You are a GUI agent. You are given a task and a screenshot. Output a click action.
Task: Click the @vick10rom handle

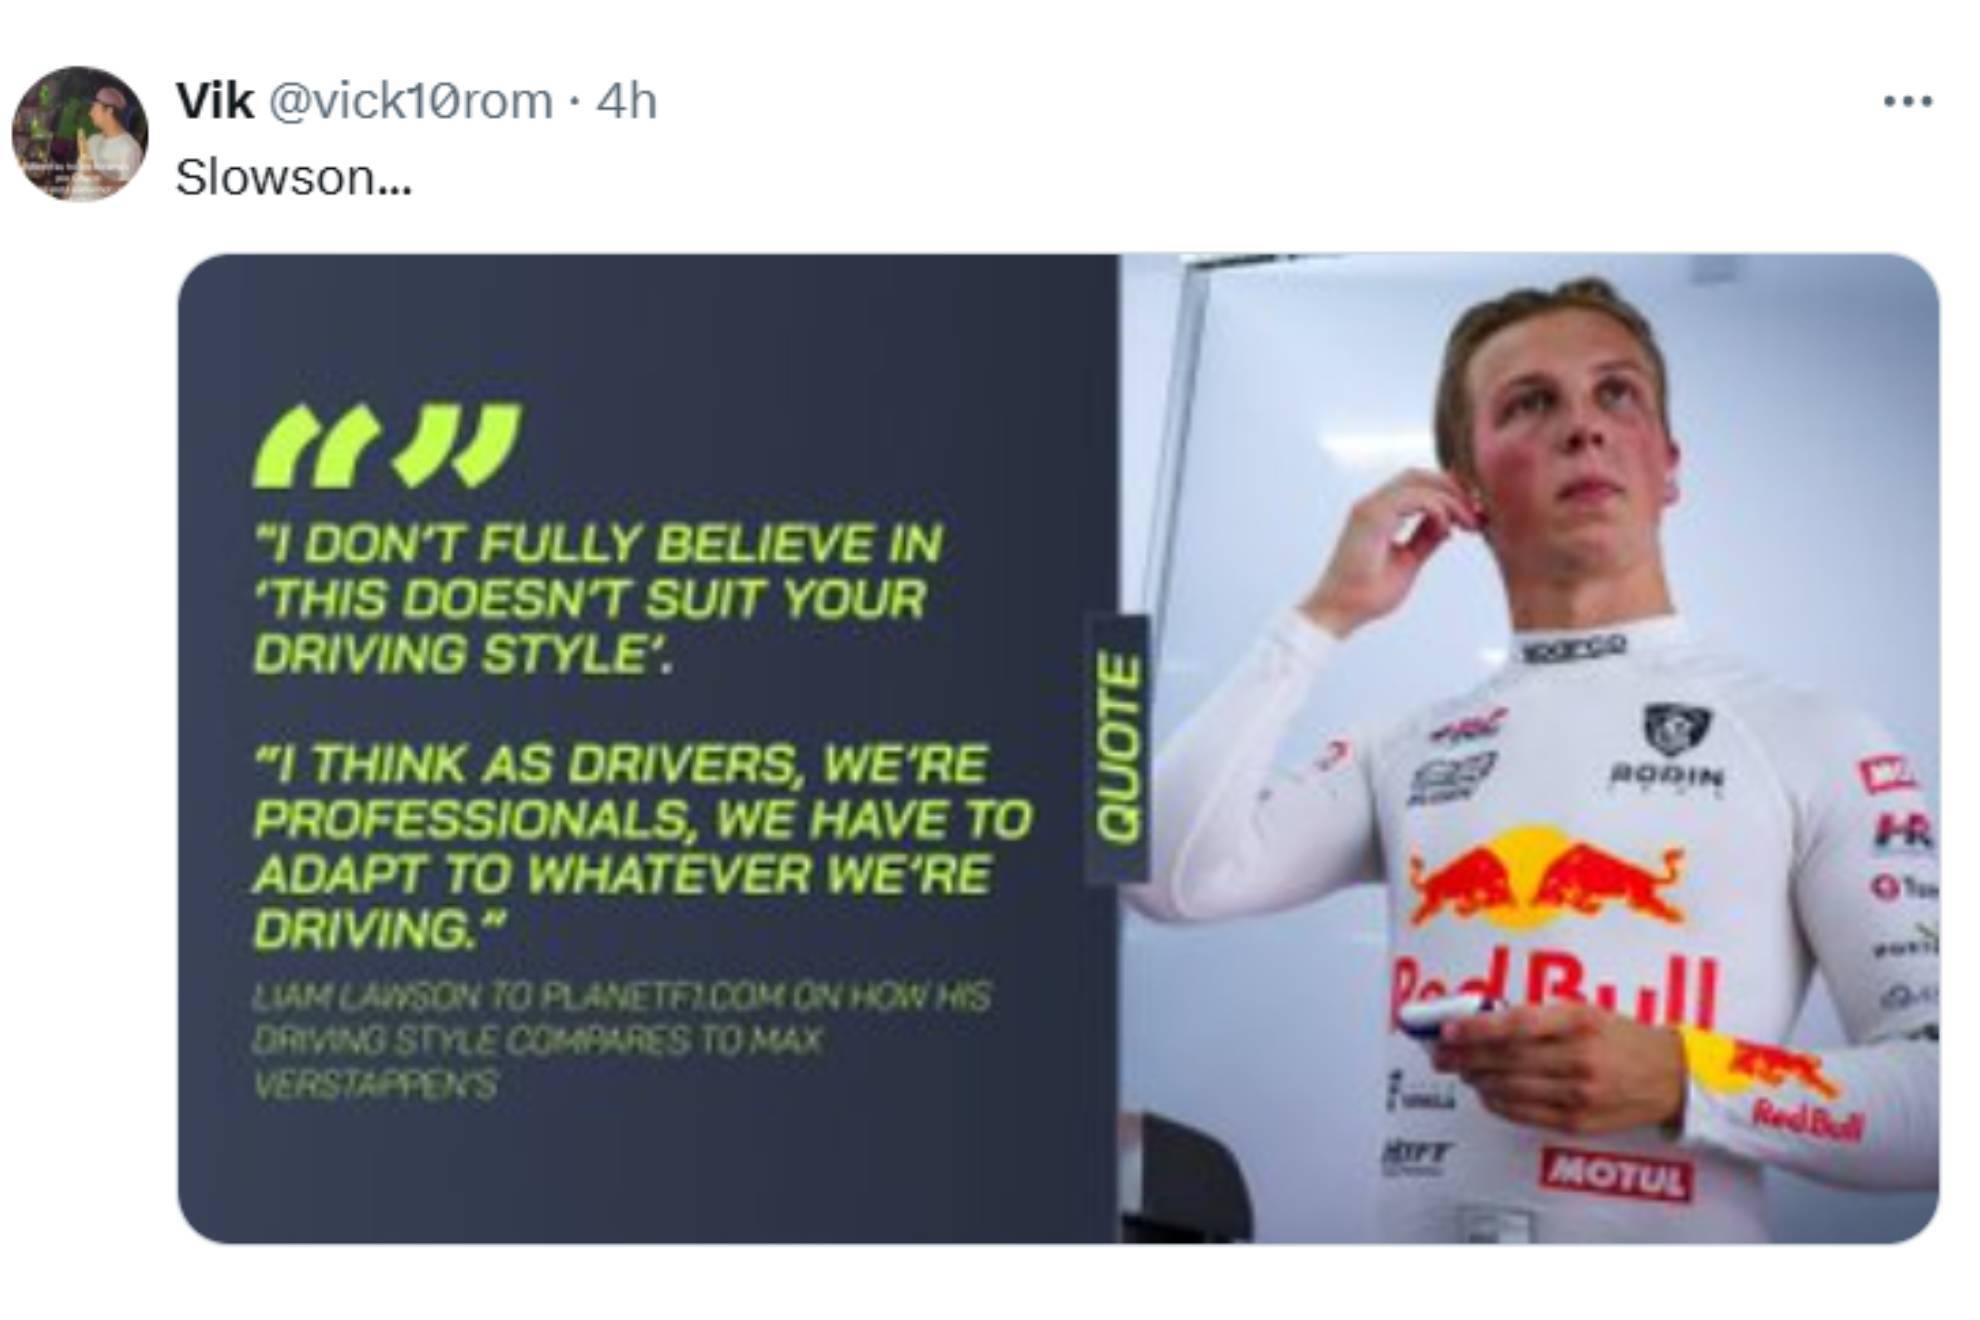(411, 101)
